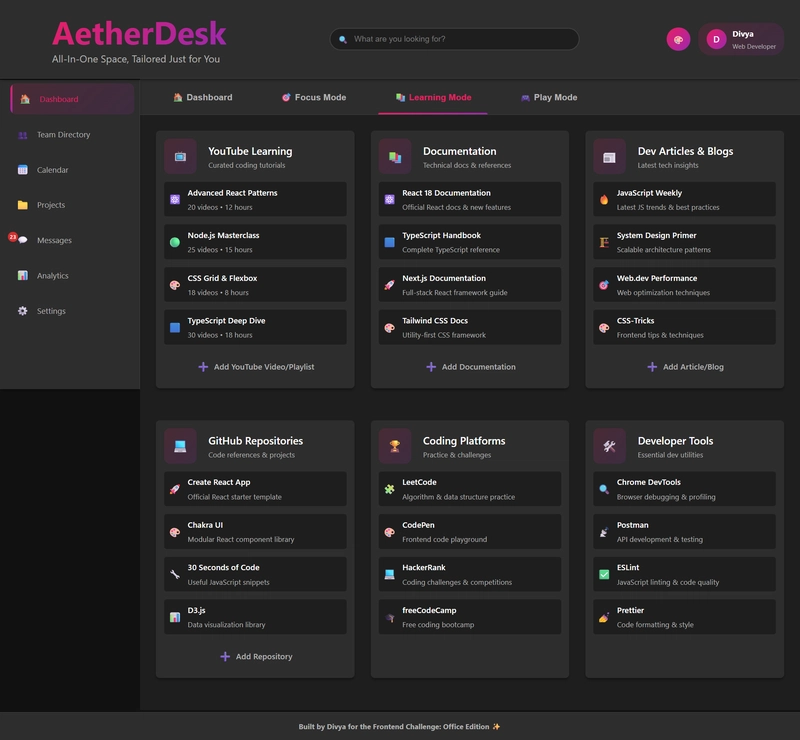Click the green circle icon beside Node.js Masterclass
Viewport: 800px width, 740px height.
click(x=175, y=242)
